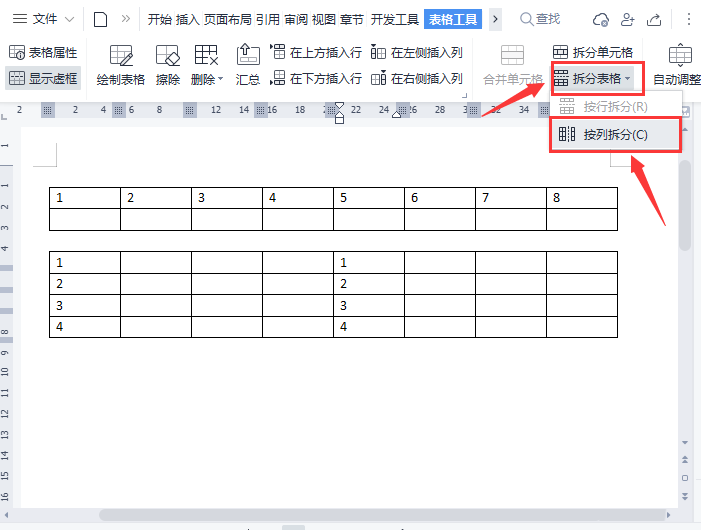
Task: Switch to the 开发工具 tab
Action: tap(395, 19)
